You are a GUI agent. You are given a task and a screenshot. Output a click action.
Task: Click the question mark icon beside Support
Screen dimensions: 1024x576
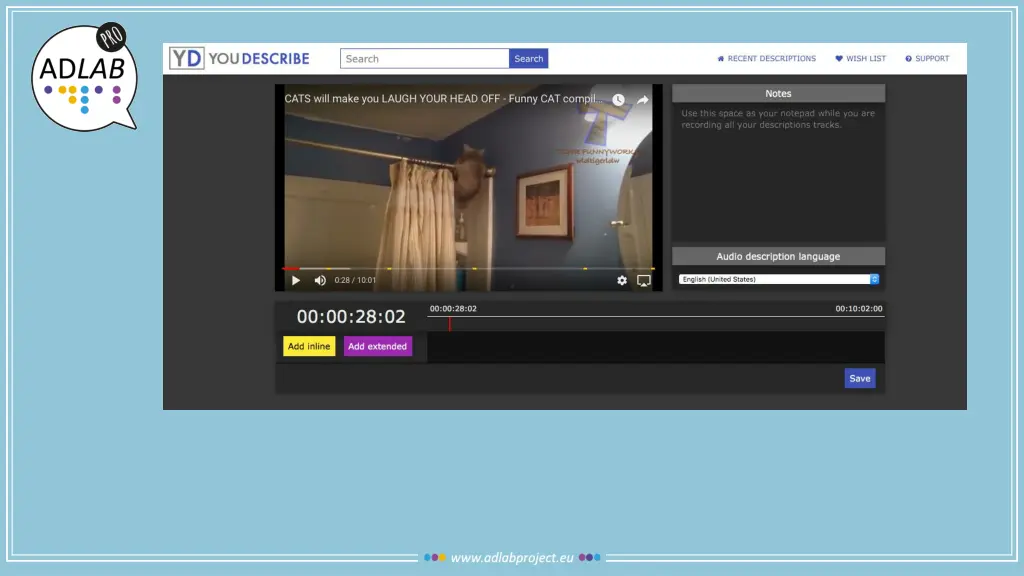tap(908, 58)
